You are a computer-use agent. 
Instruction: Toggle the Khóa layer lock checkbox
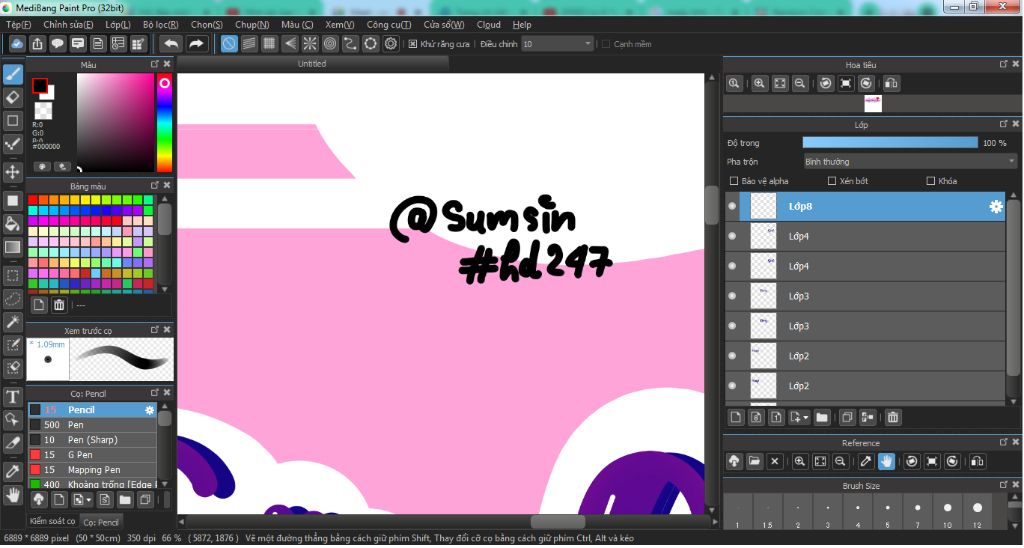pos(930,181)
